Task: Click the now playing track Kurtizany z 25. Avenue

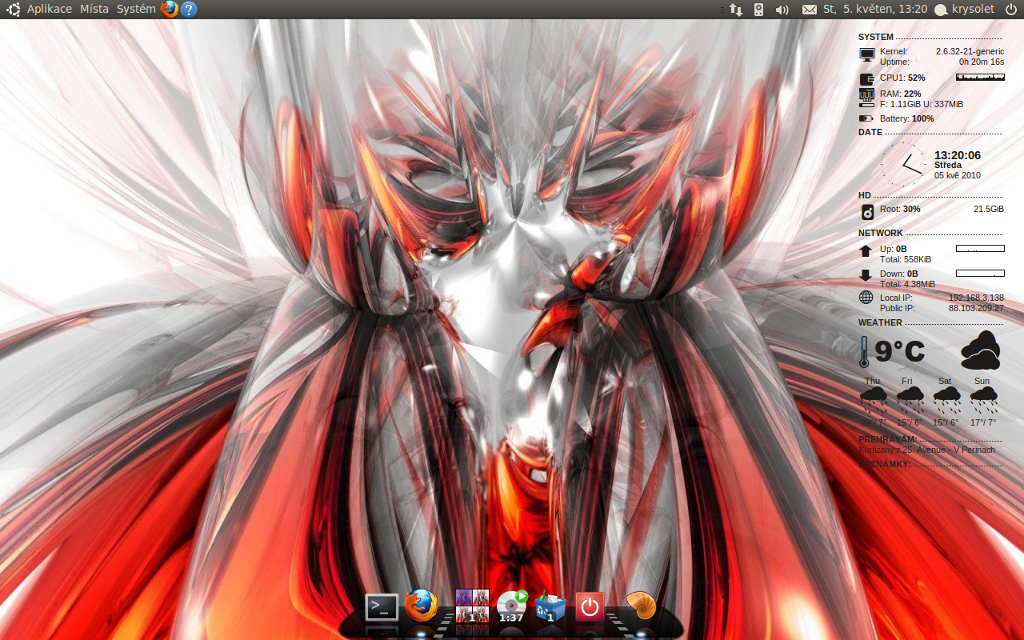Action: 927,450
